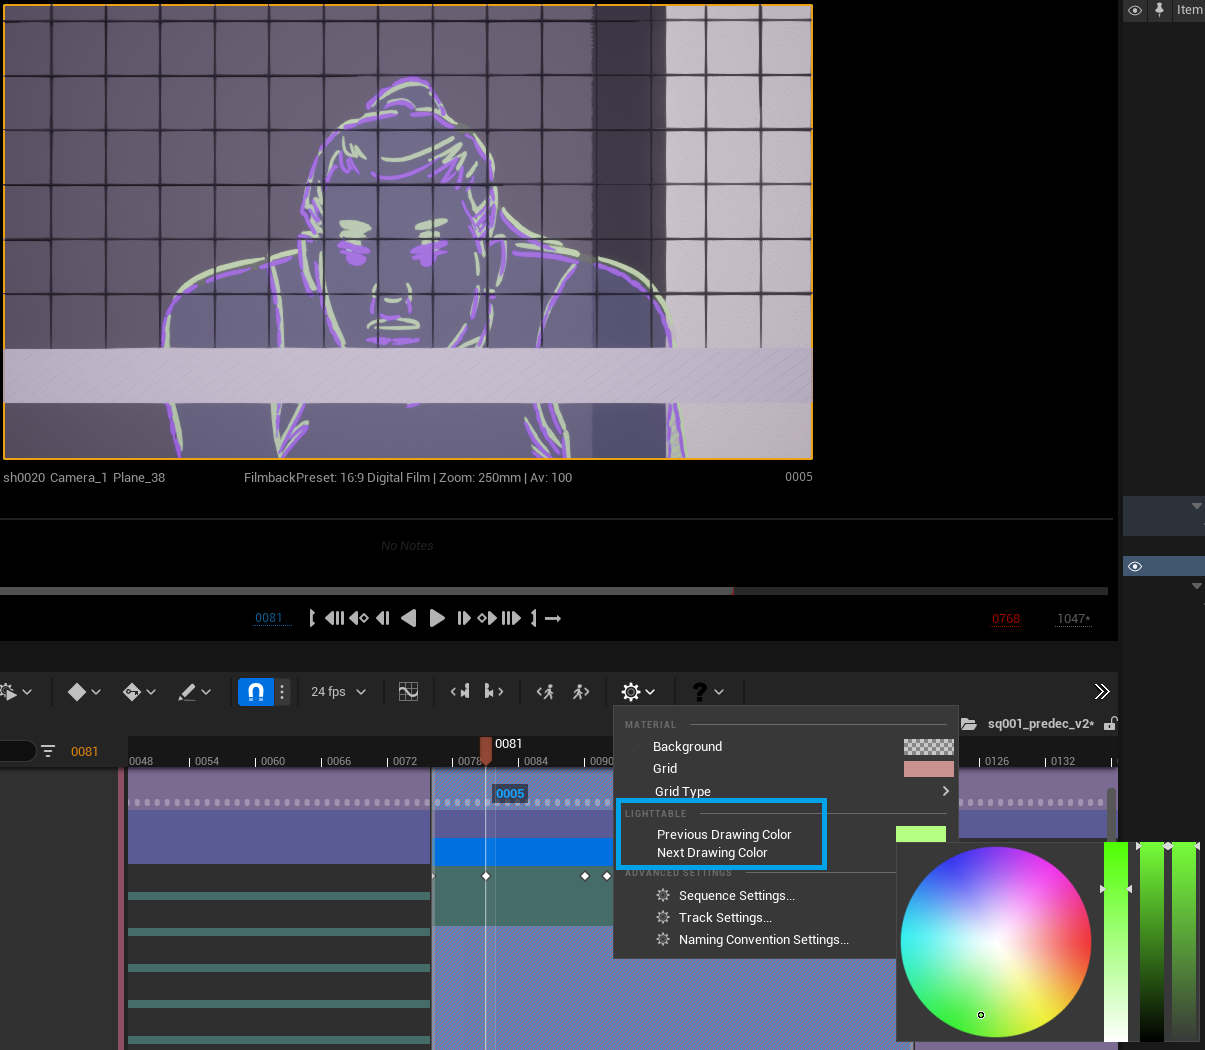The height and width of the screenshot is (1050, 1205).
Task: Click the checkered Background color swatch
Action: [x=929, y=746]
